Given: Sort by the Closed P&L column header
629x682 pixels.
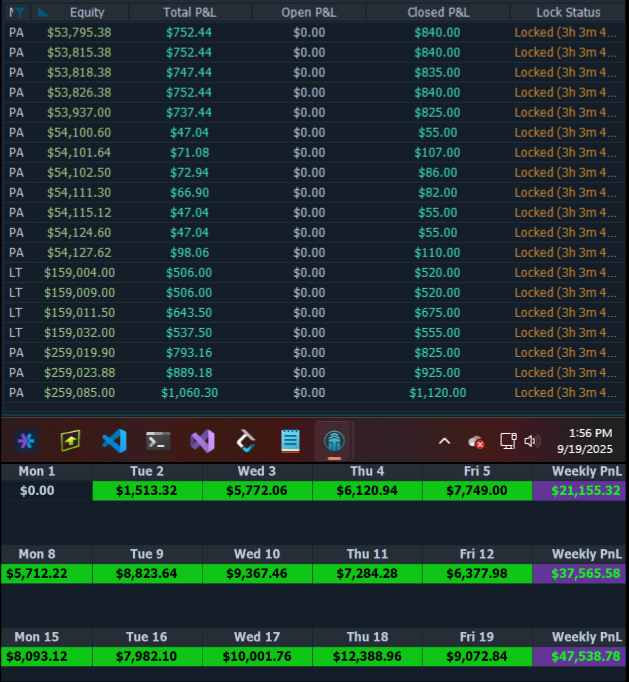Looking at the screenshot, I should point(438,13).
